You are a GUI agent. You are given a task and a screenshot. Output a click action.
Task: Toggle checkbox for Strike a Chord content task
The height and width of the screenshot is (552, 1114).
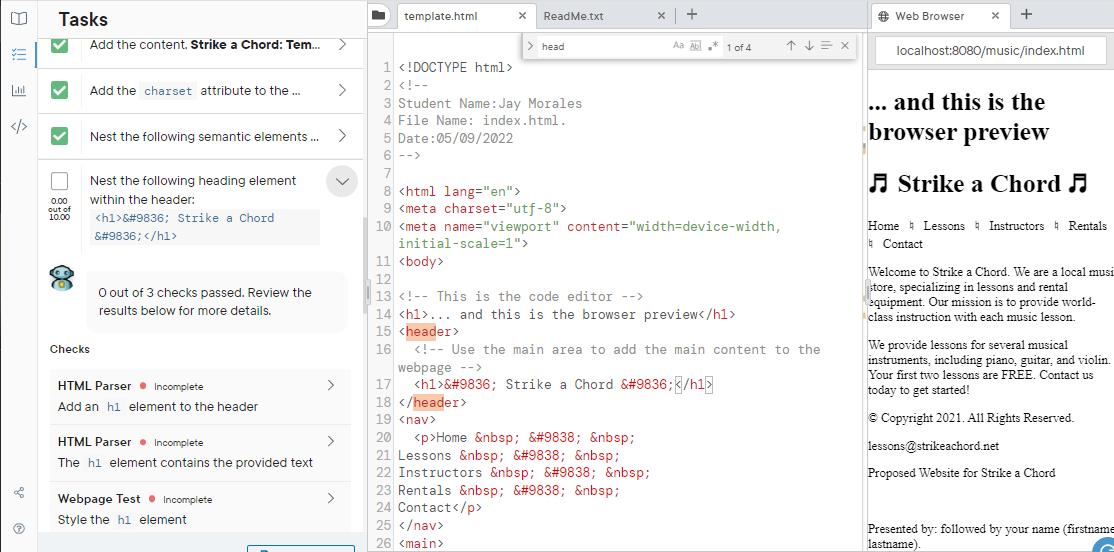point(60,44)
